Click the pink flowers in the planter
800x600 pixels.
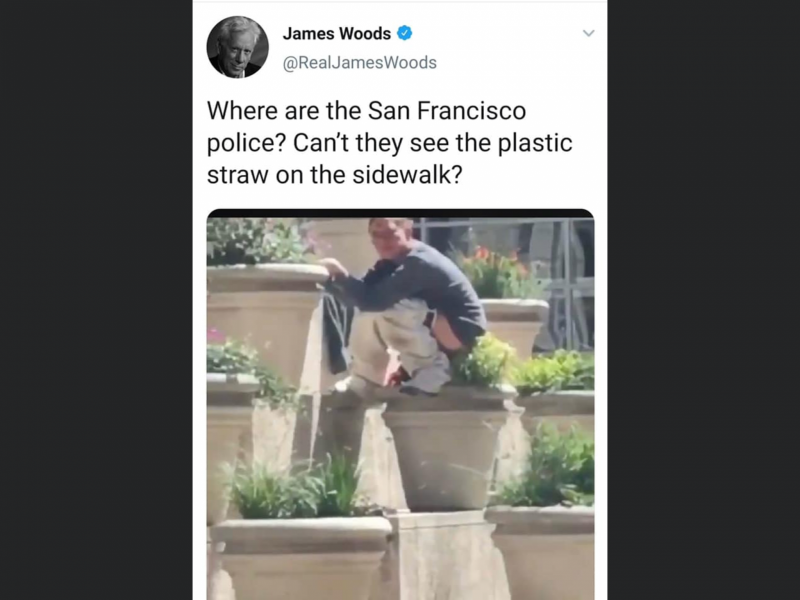[216, 335]
